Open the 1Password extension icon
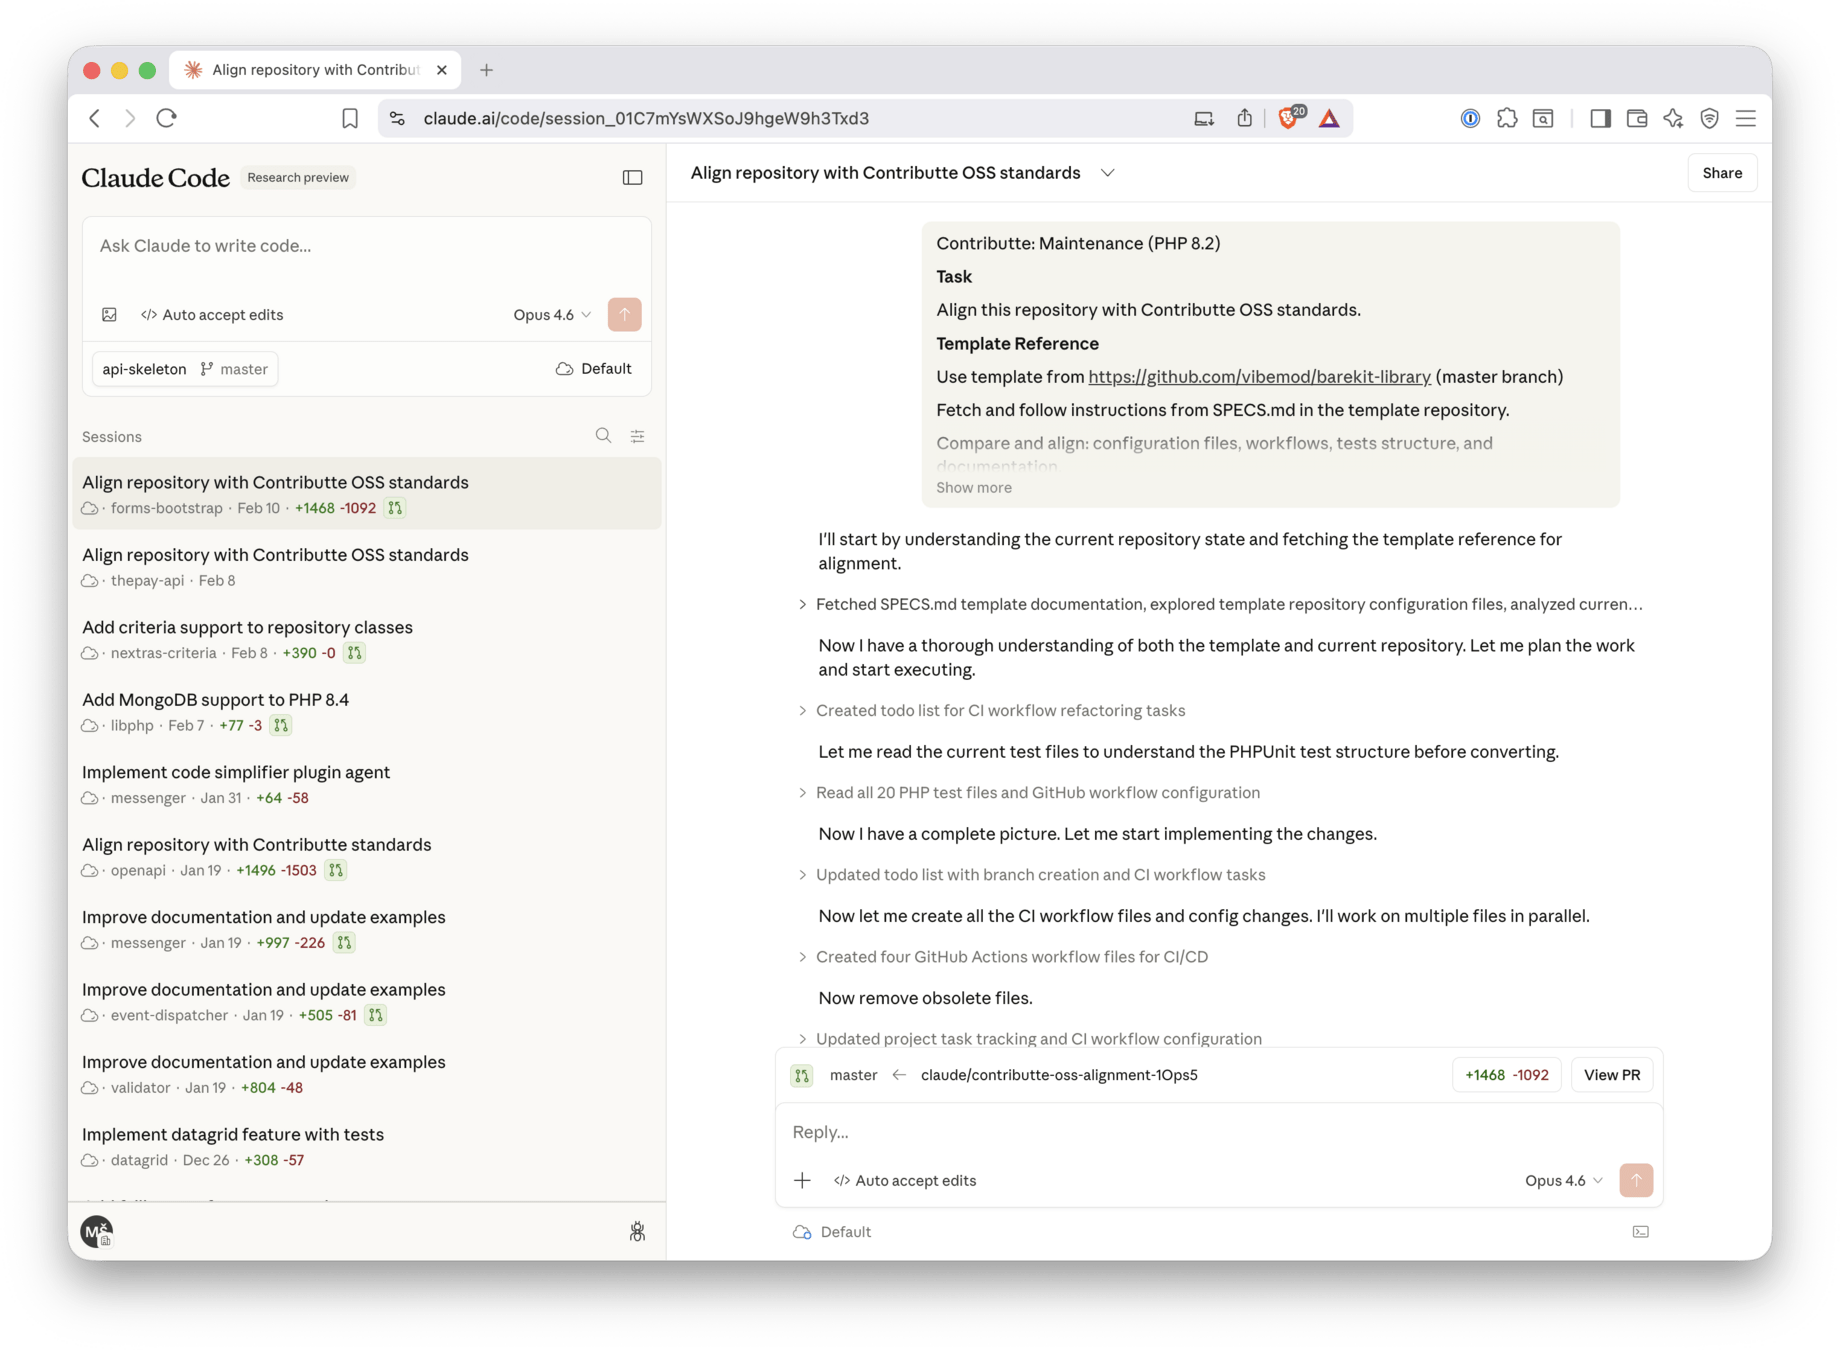1840x1350 pixels. tap(1470, 118)
